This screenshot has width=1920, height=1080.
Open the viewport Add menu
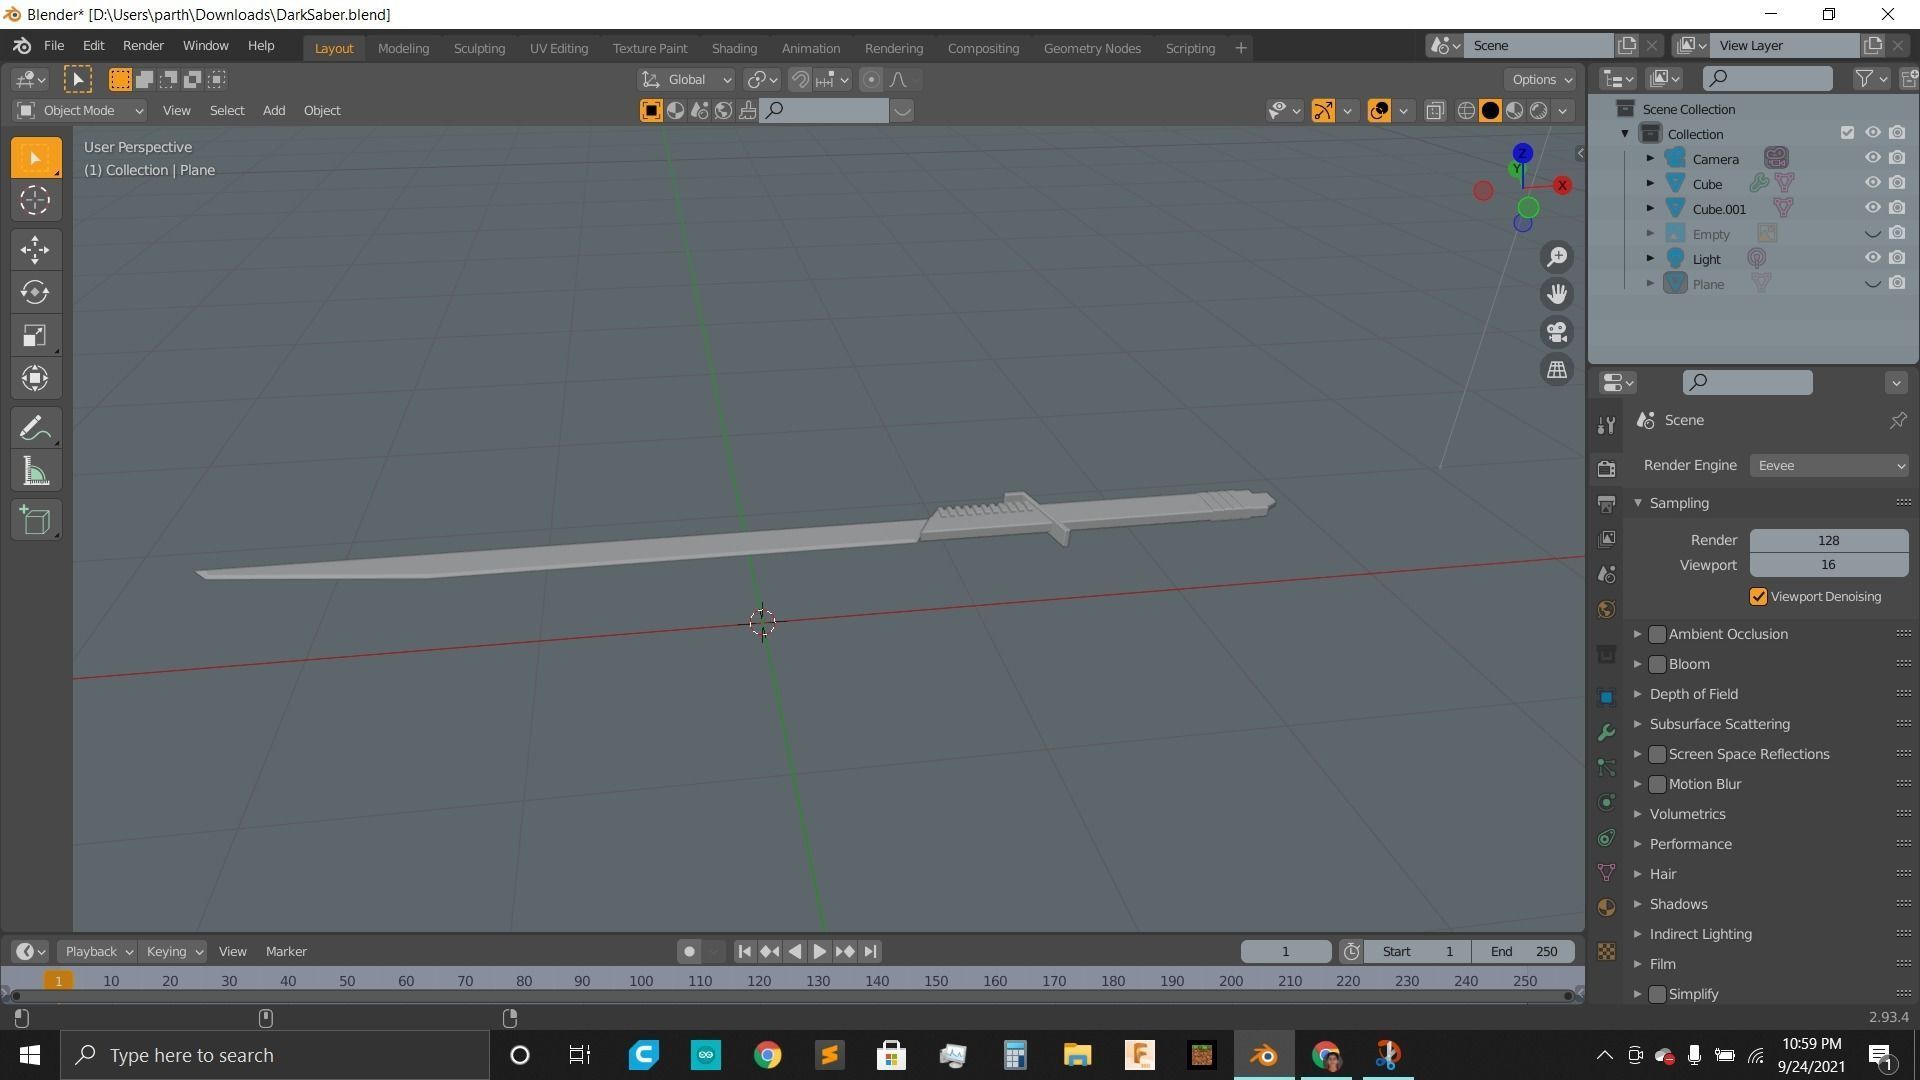[273, 111]
